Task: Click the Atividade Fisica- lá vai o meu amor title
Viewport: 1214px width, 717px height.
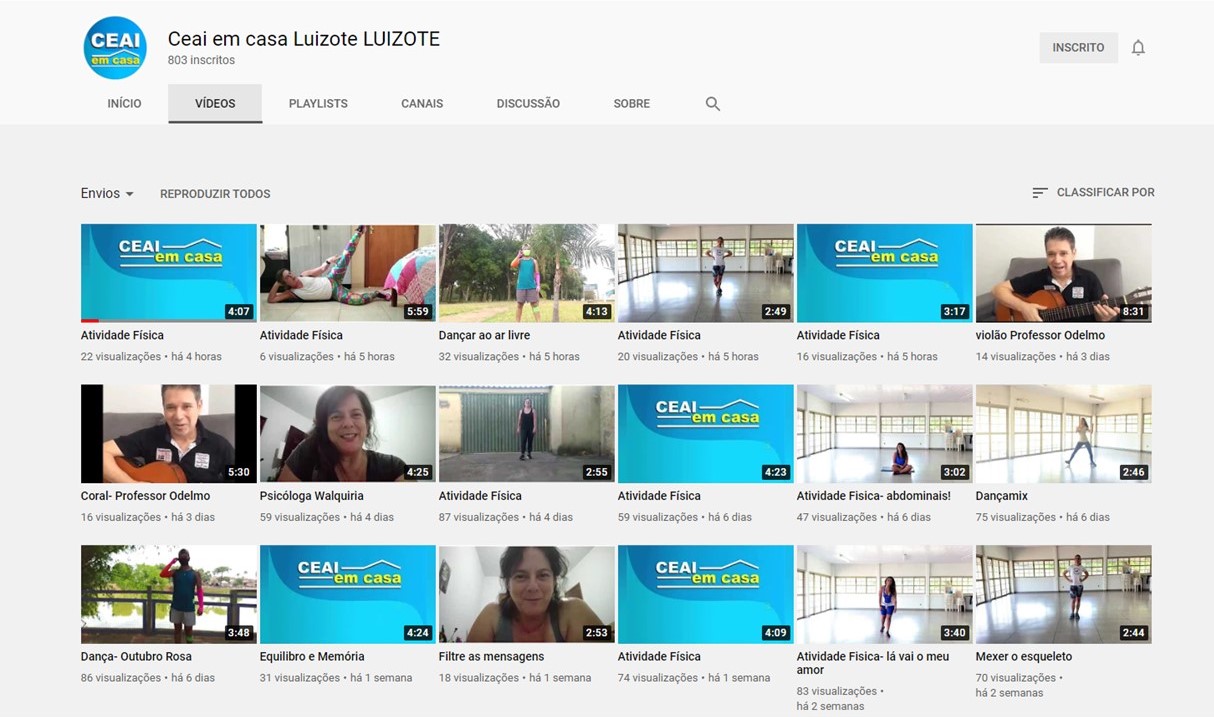Action: (873, 663)
